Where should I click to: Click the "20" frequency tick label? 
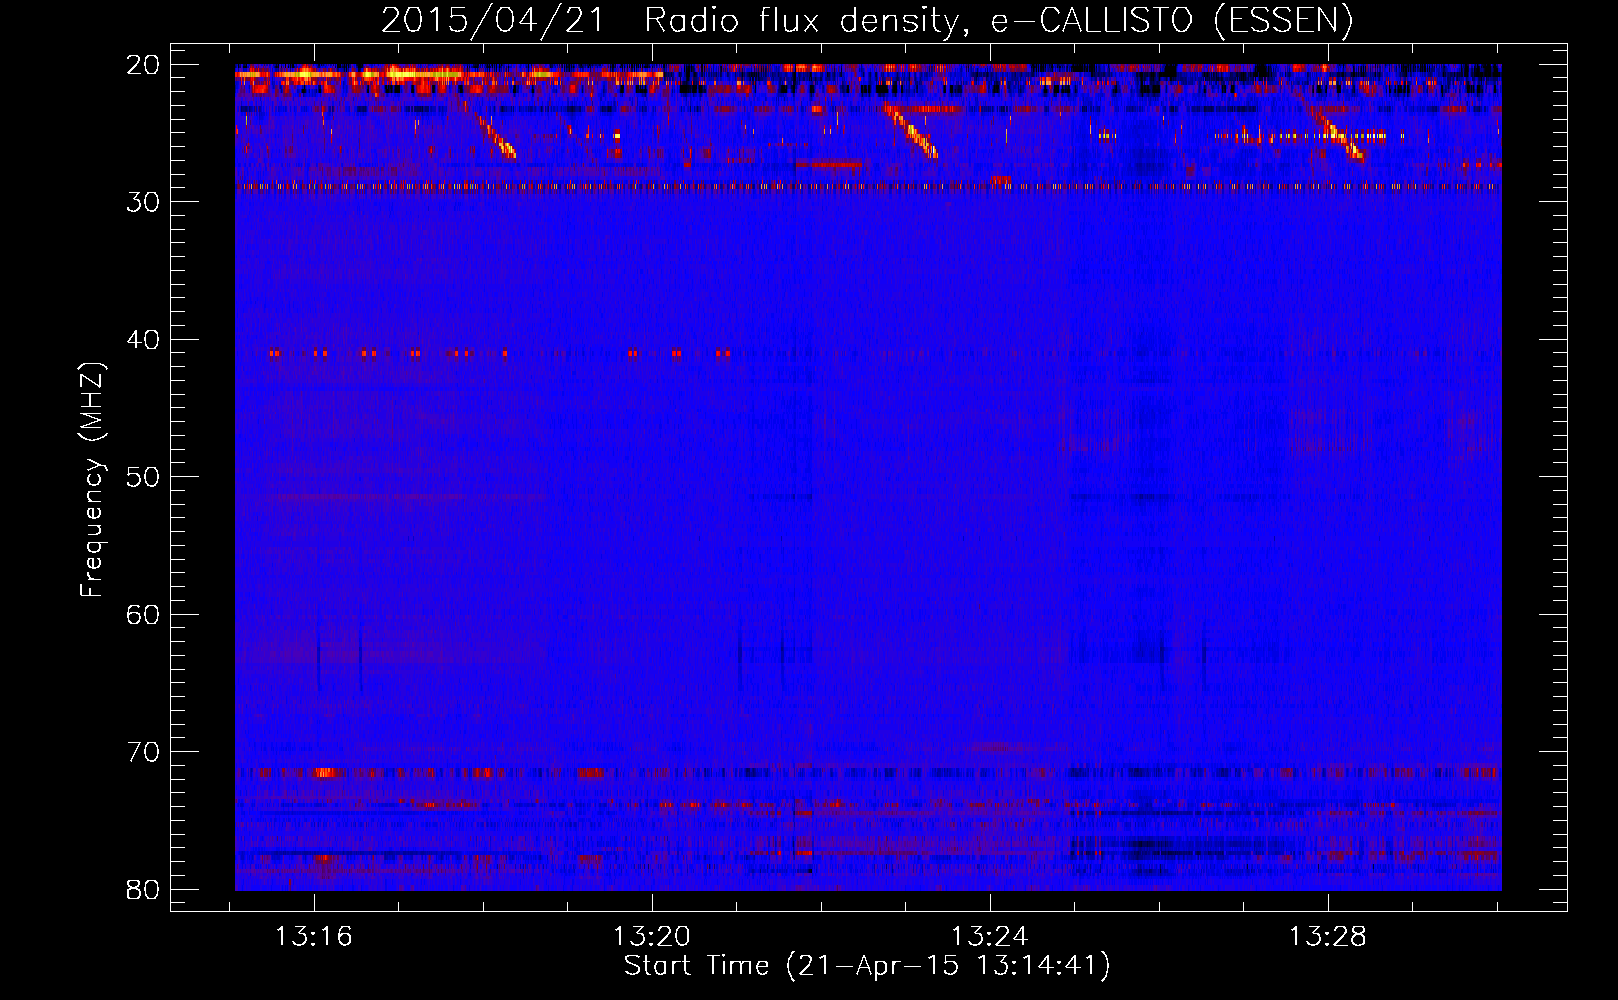pyautogui.click(x=144, y=64)
